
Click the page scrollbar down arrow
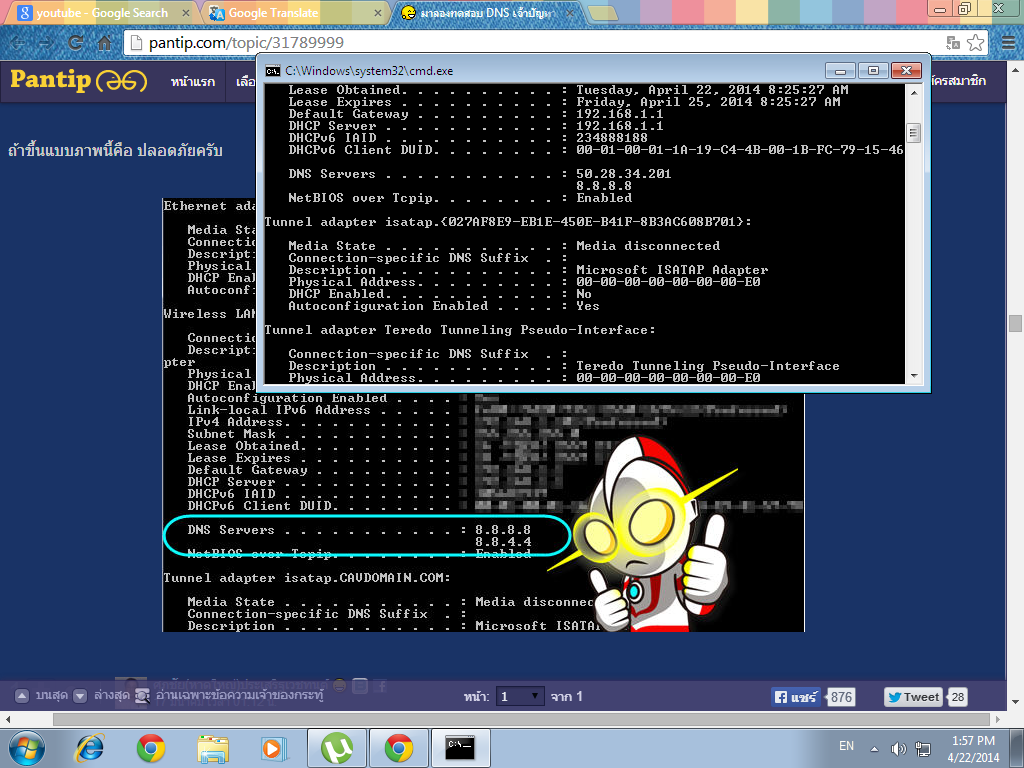pyautogui.click(x=1015, y=703)
